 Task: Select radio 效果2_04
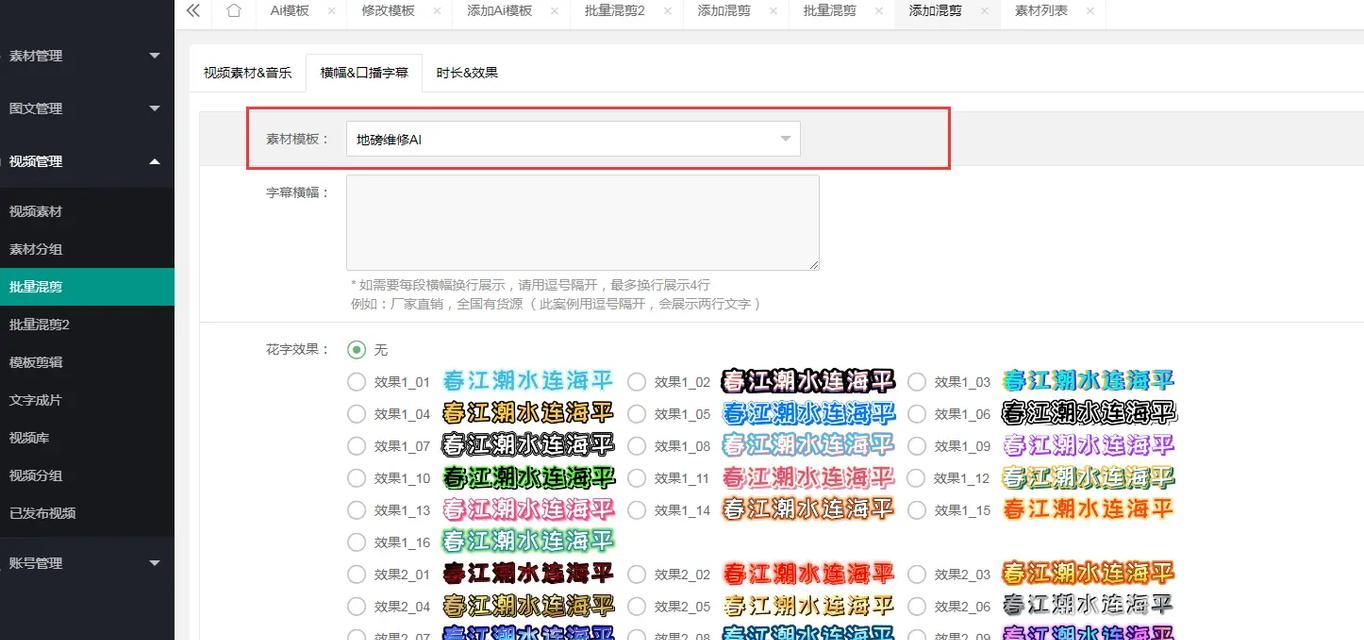point(356,606)
